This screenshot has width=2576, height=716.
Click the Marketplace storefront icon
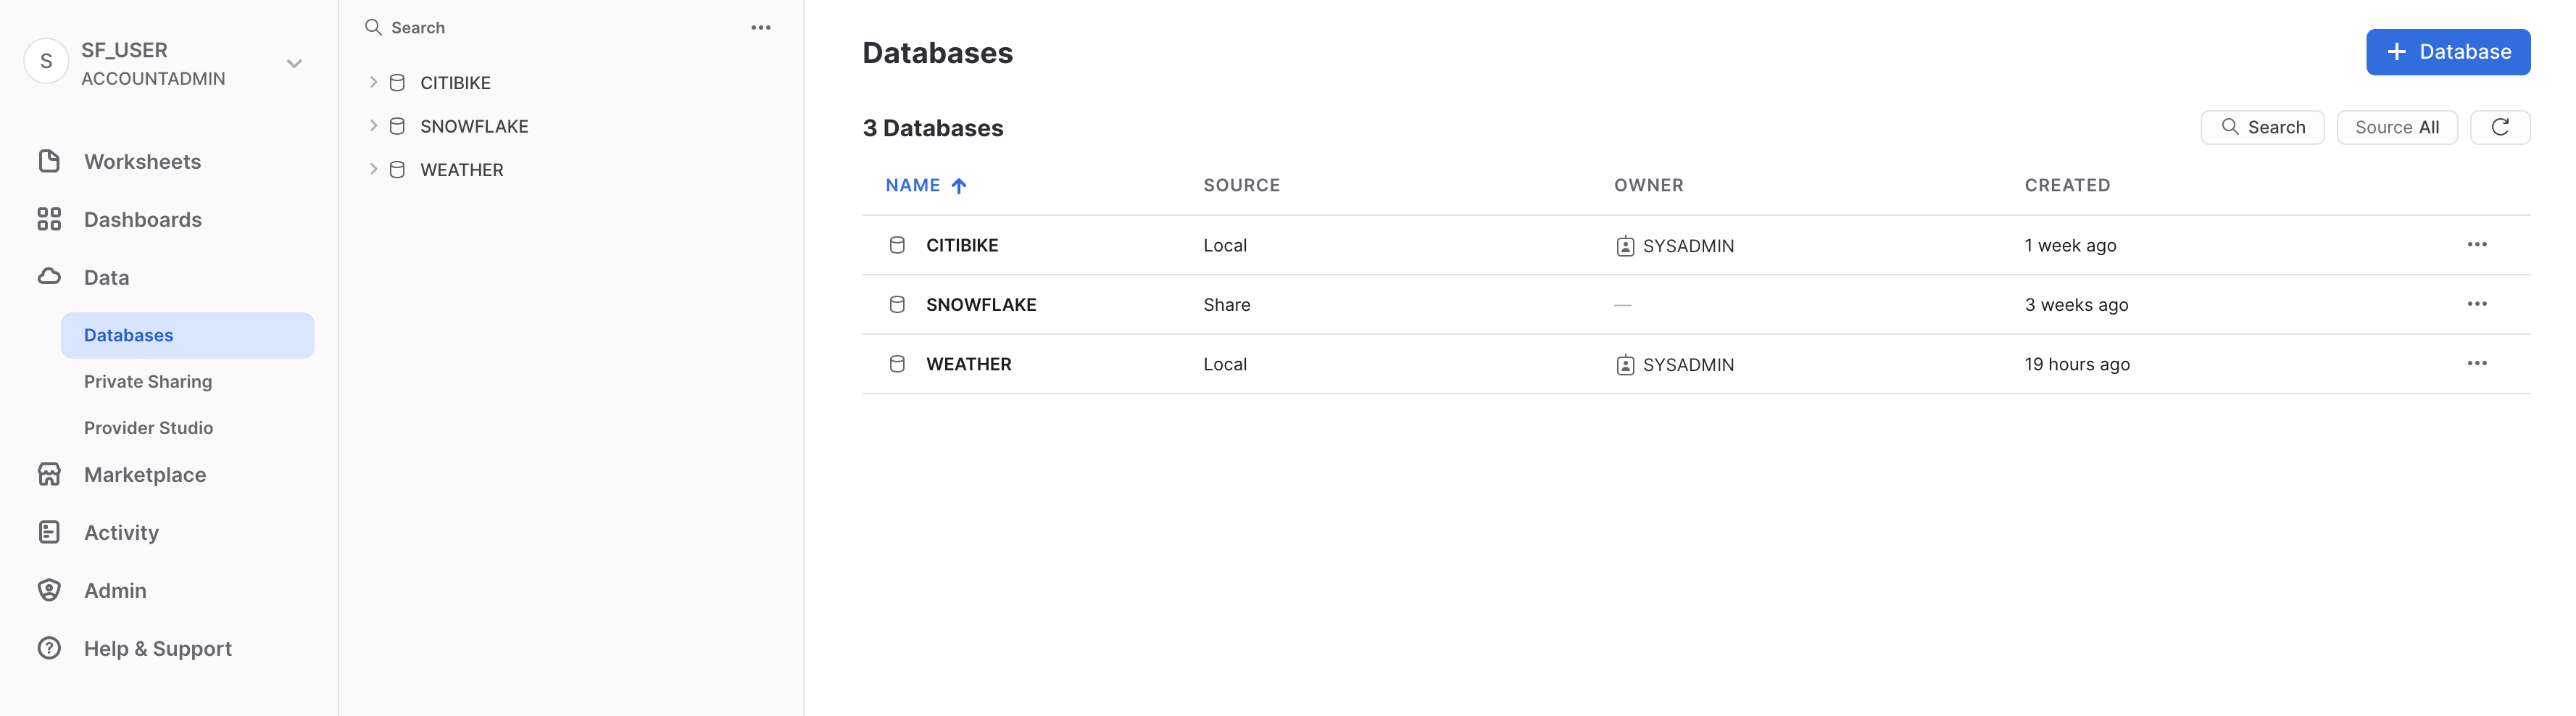click(49, 474)
